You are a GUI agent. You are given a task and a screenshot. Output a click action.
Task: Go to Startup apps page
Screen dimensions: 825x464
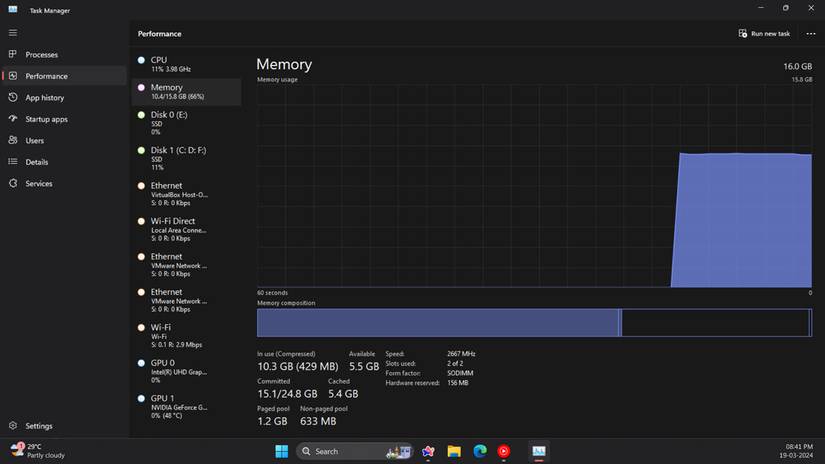point(64,119)
